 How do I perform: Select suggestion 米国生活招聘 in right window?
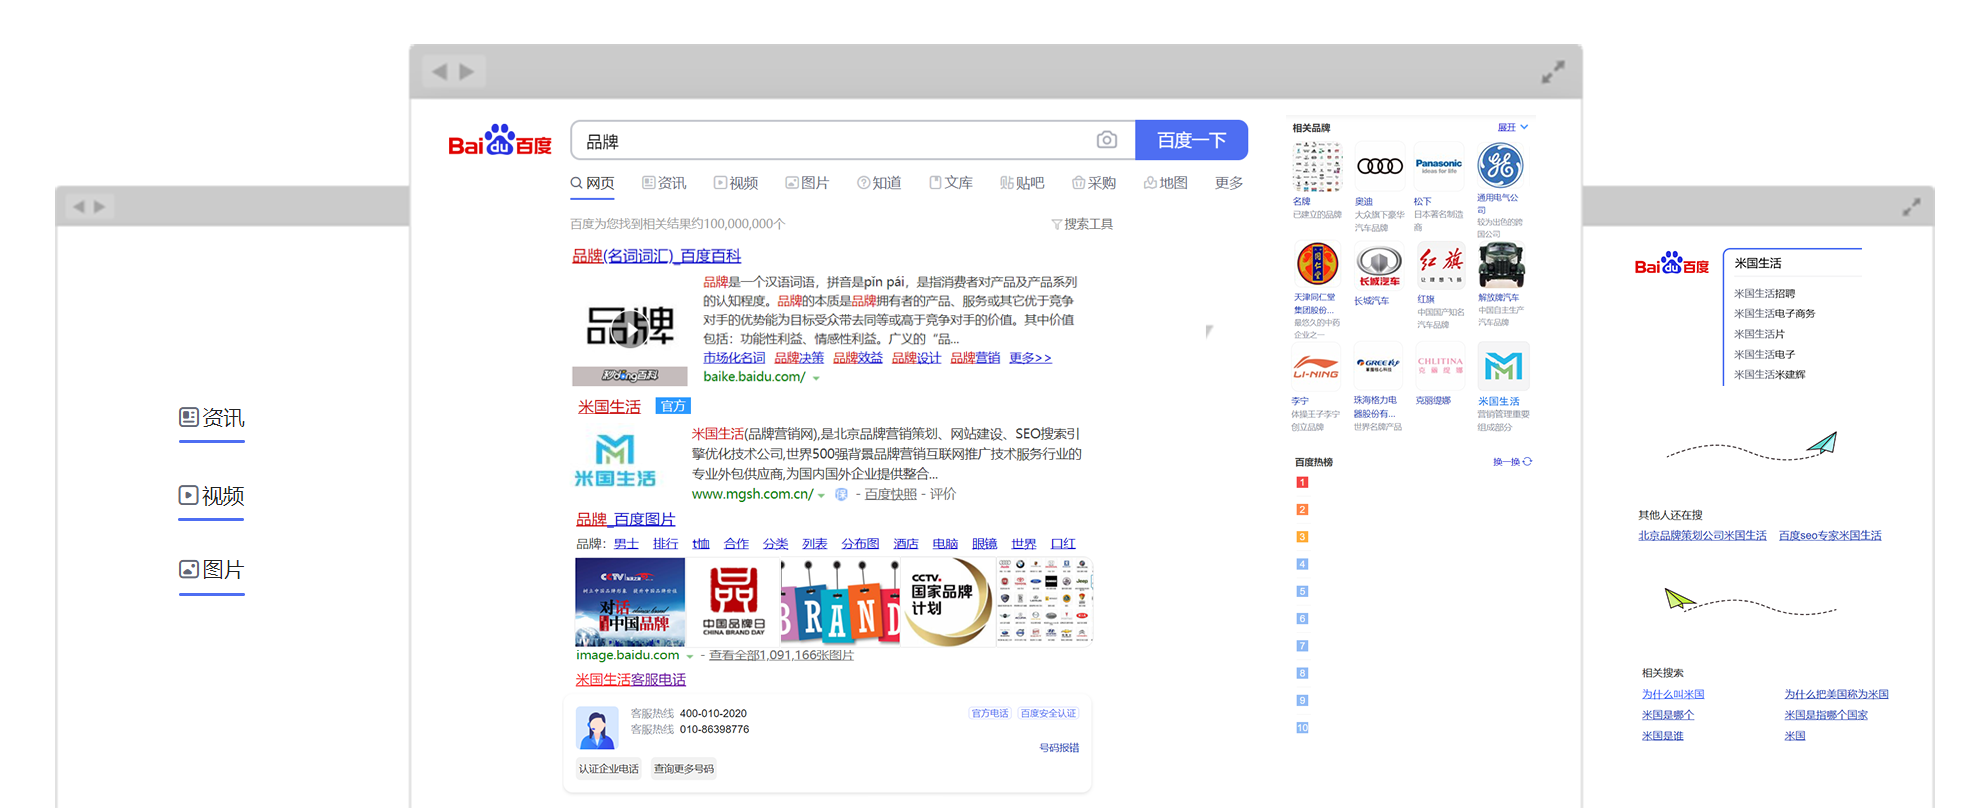click(x=1764, y=293)
